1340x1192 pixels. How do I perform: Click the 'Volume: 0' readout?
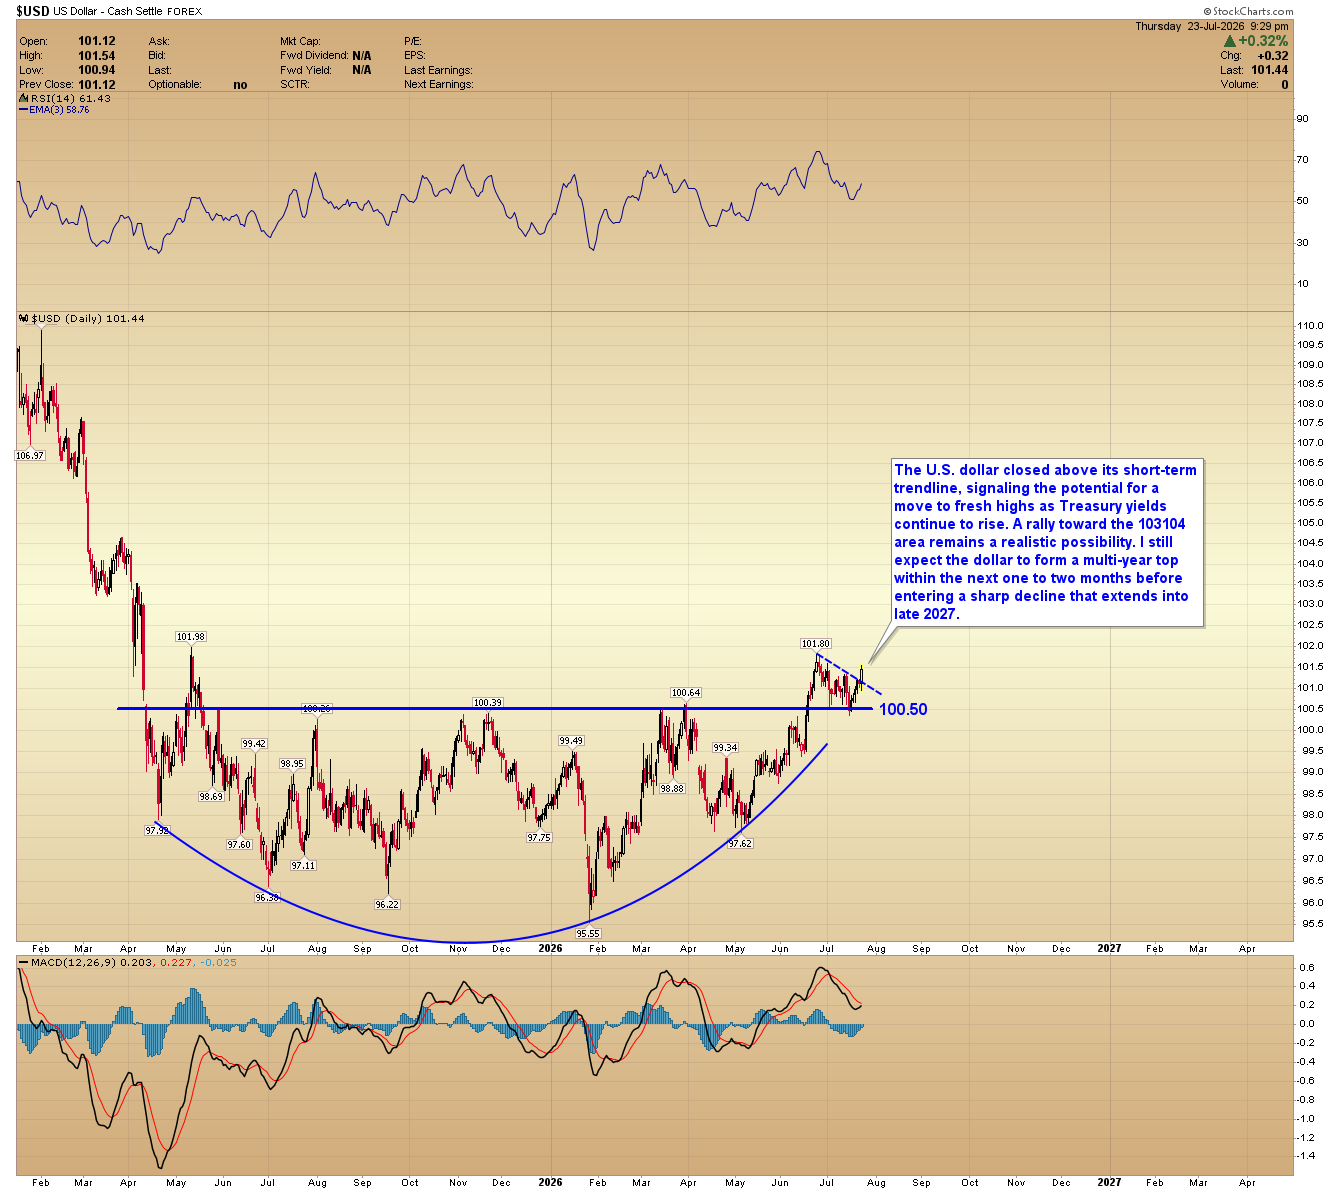point(1254,84)
